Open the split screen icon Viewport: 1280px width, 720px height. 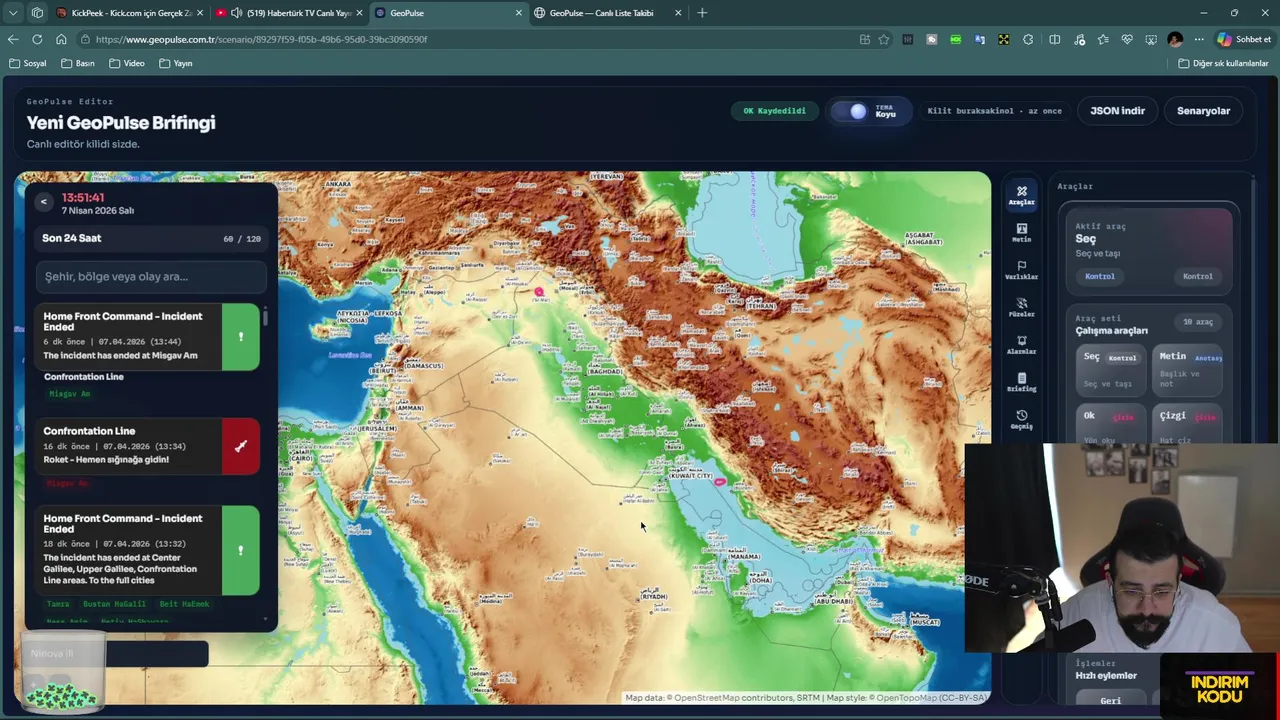click(1055, 39)
